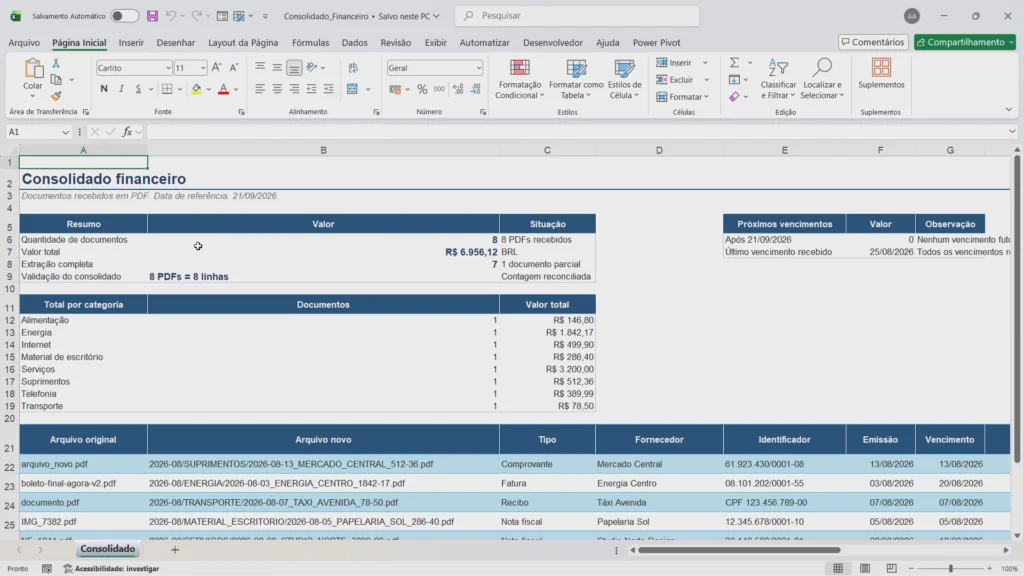The height and width of the screenshot is (576, 1024).
Task: Open Formatar como Tabela
Action: (576, 79)
